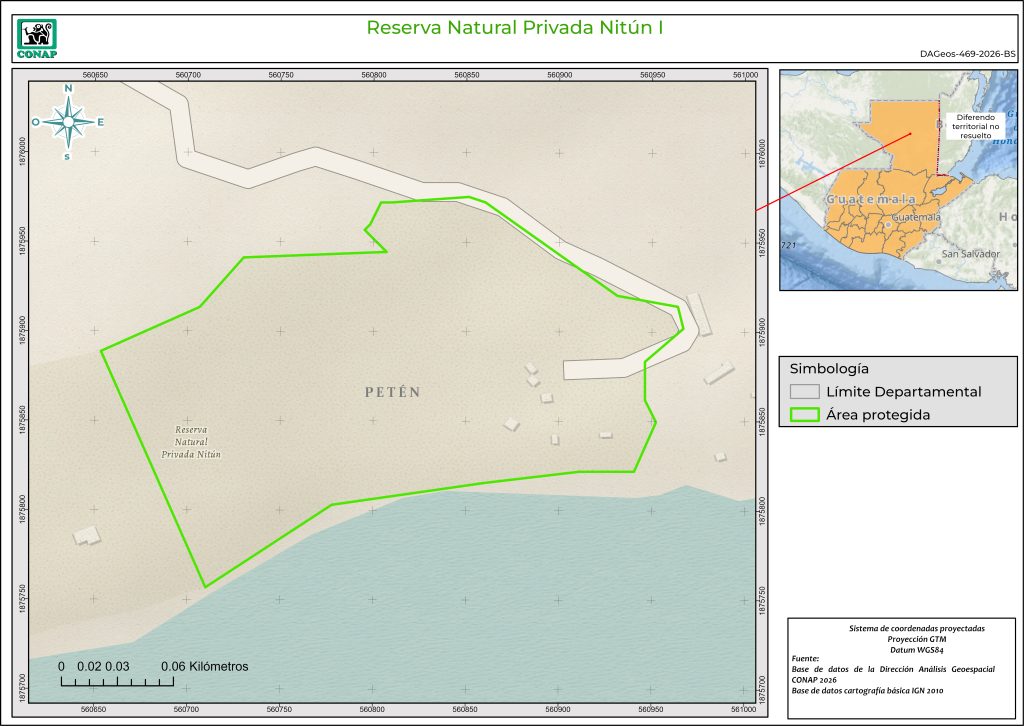Click the CONAP logo
The image size is (1024, 726).
point(38,38)
